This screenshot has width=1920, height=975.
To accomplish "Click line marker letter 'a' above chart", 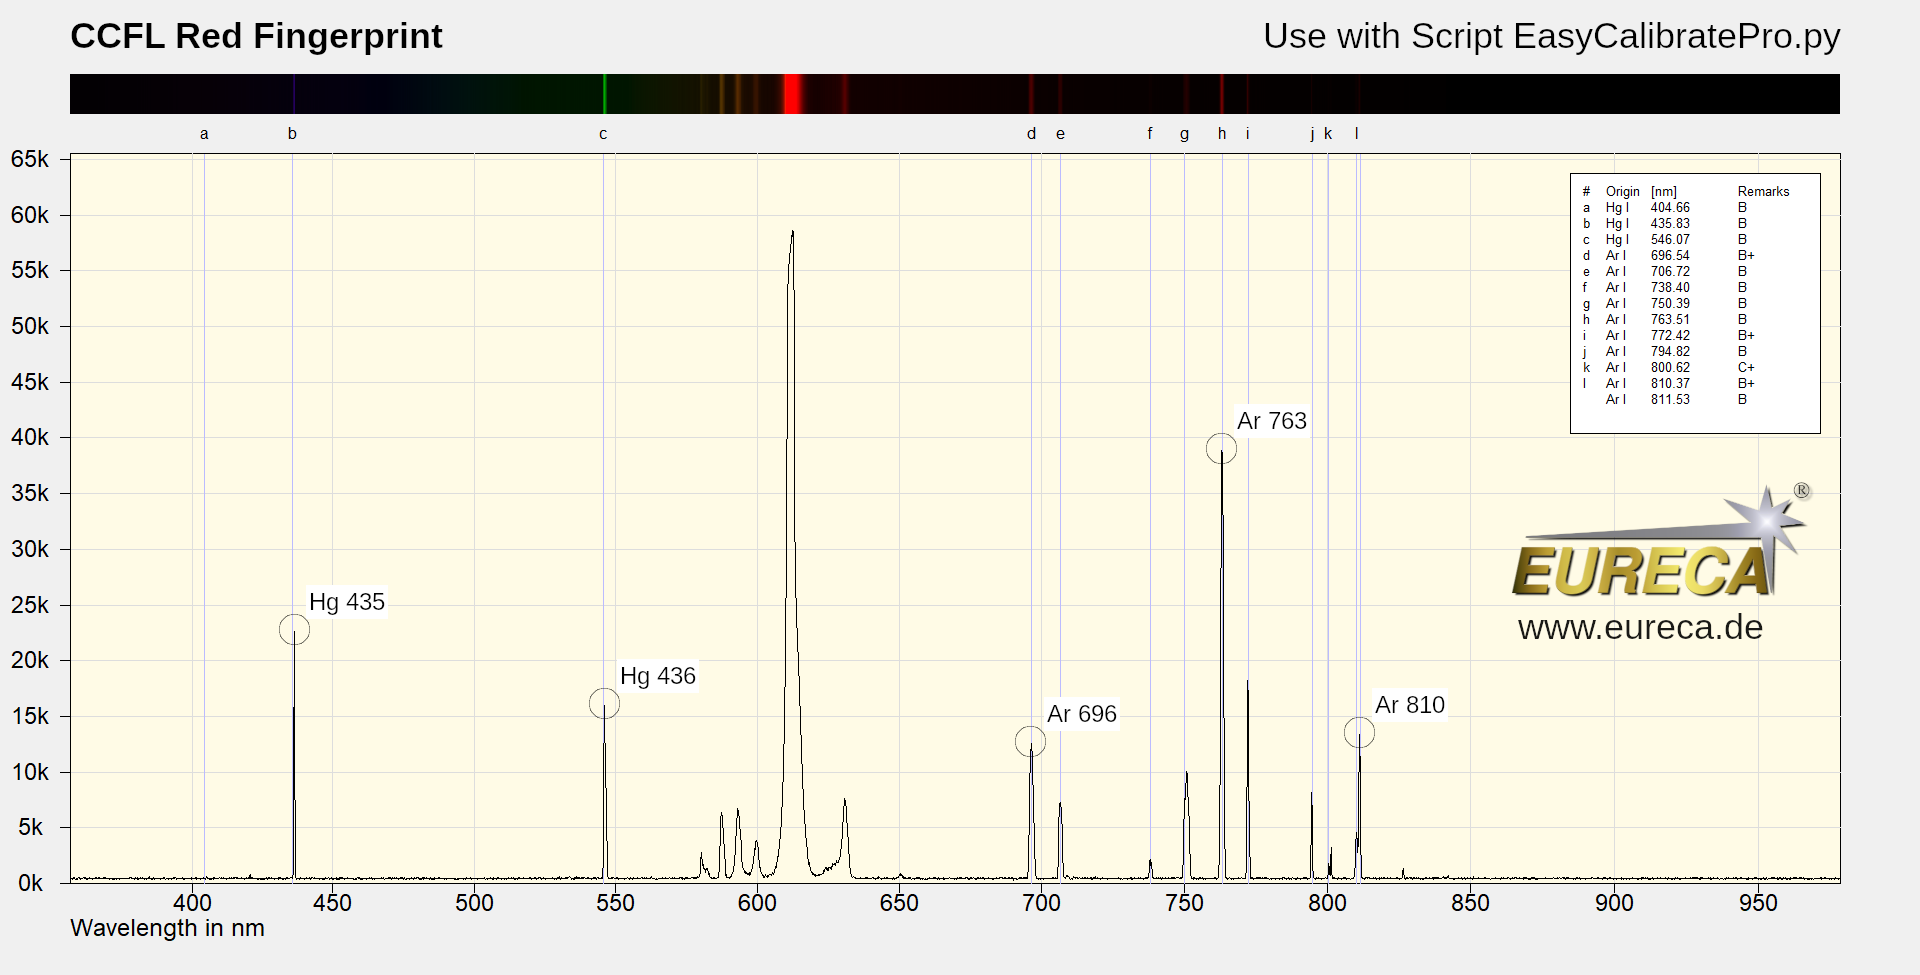I will coord(204,134).
